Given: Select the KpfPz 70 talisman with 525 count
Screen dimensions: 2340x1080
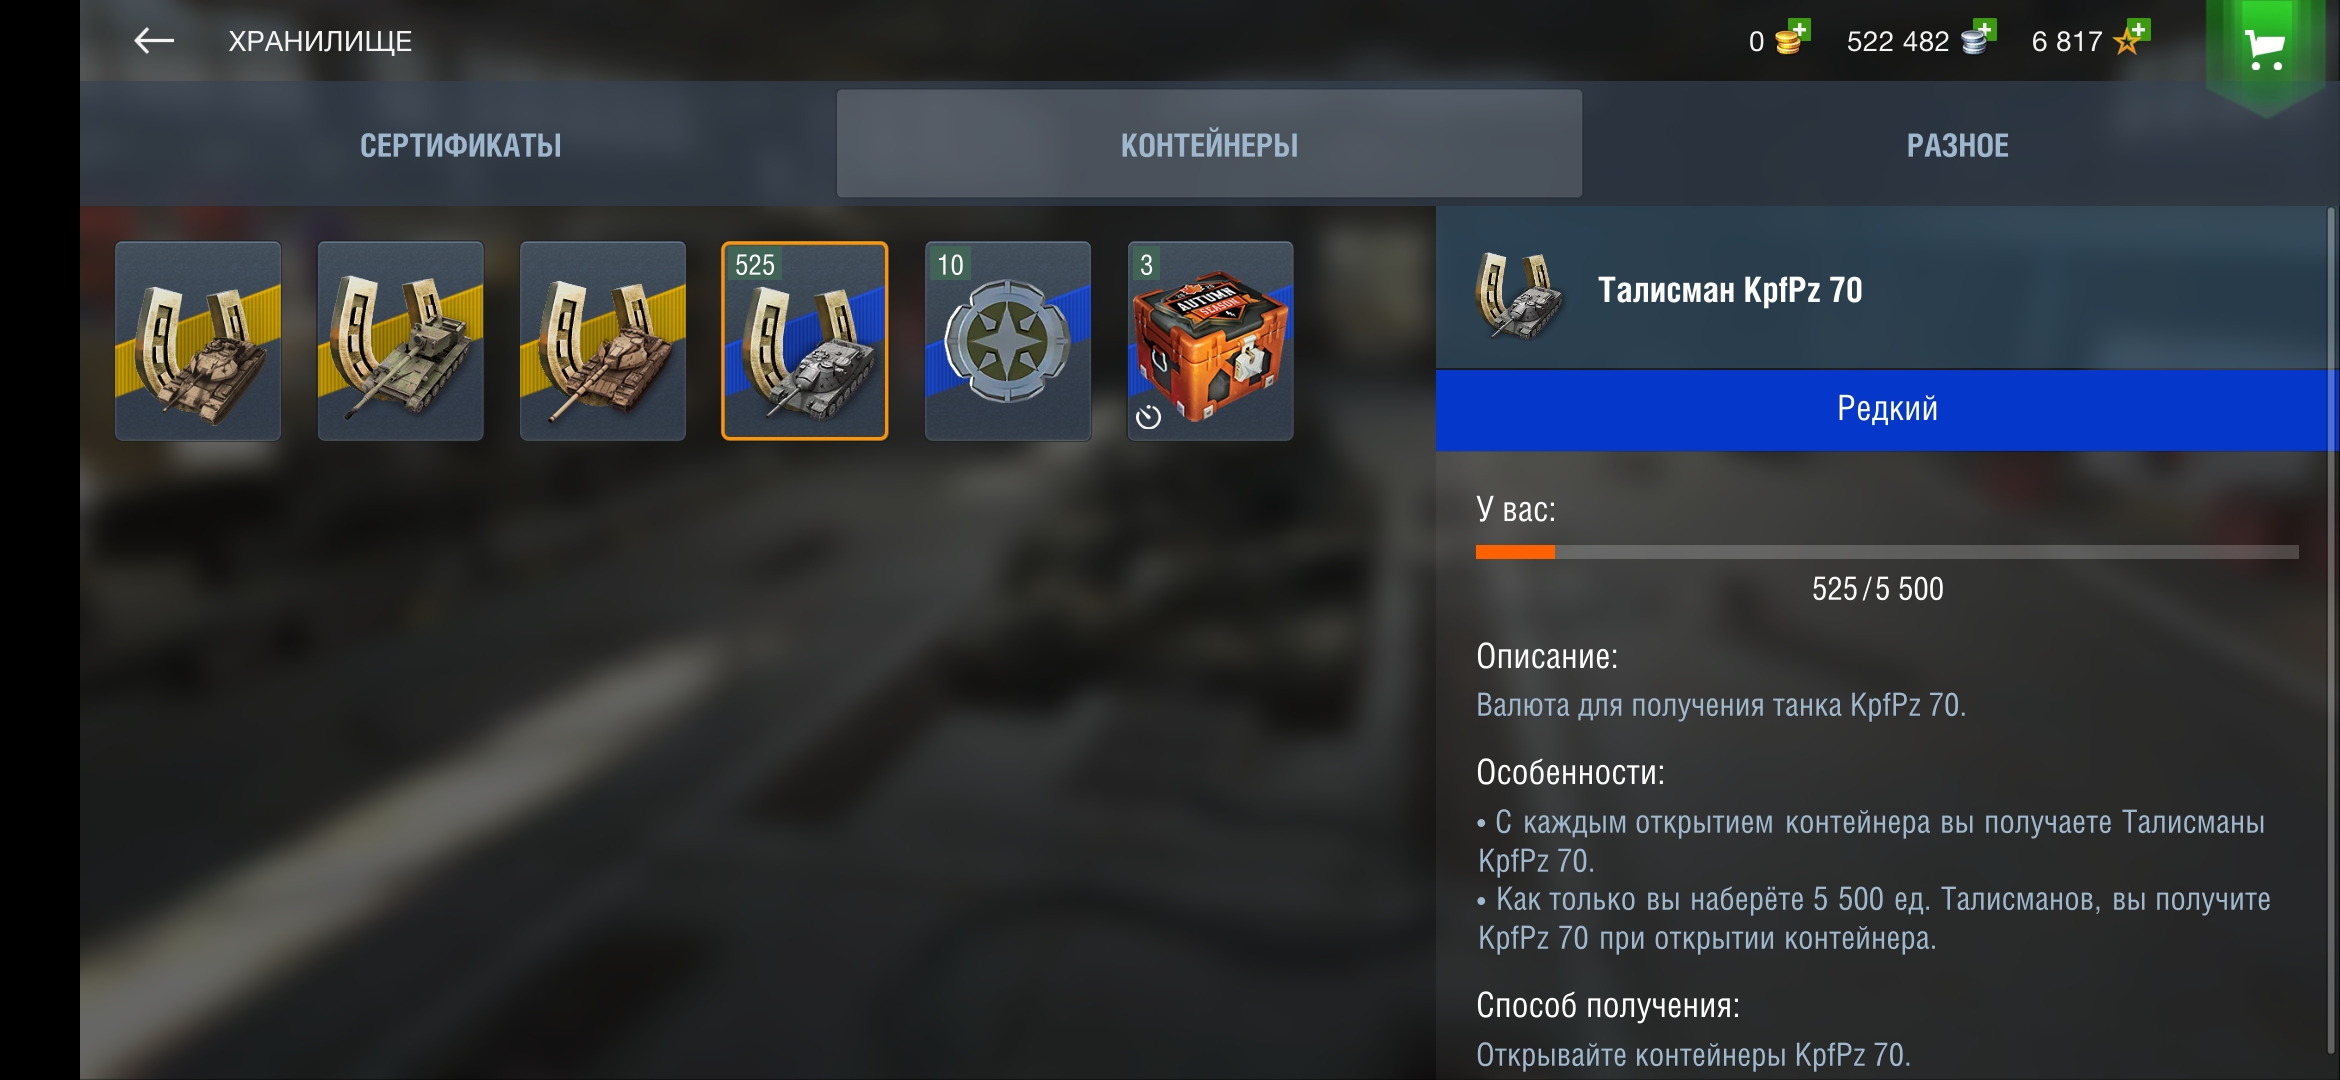Looking at the screenshot, I should (805, 341).
